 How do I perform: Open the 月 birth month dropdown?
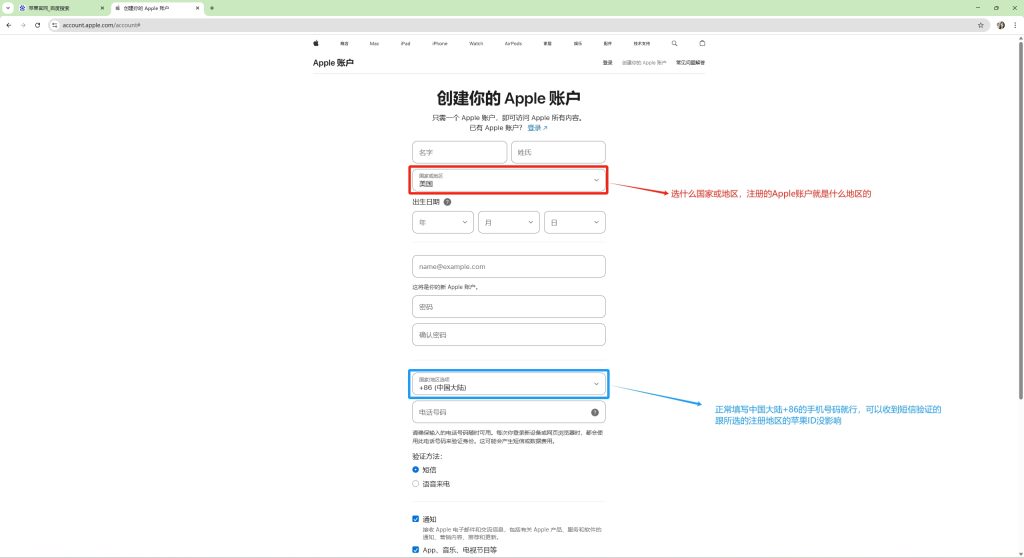pos(509,222)
